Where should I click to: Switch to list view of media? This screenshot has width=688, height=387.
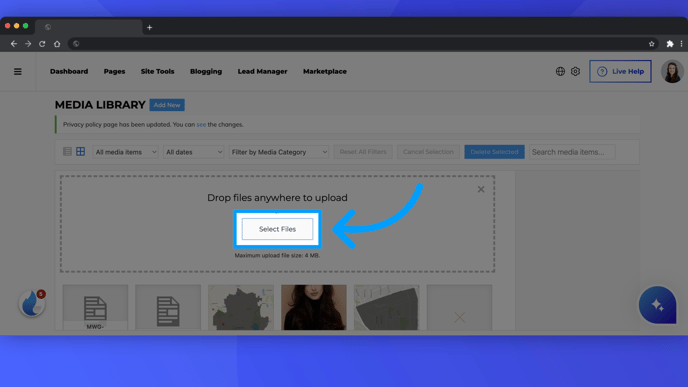click(x=67, y=152)
